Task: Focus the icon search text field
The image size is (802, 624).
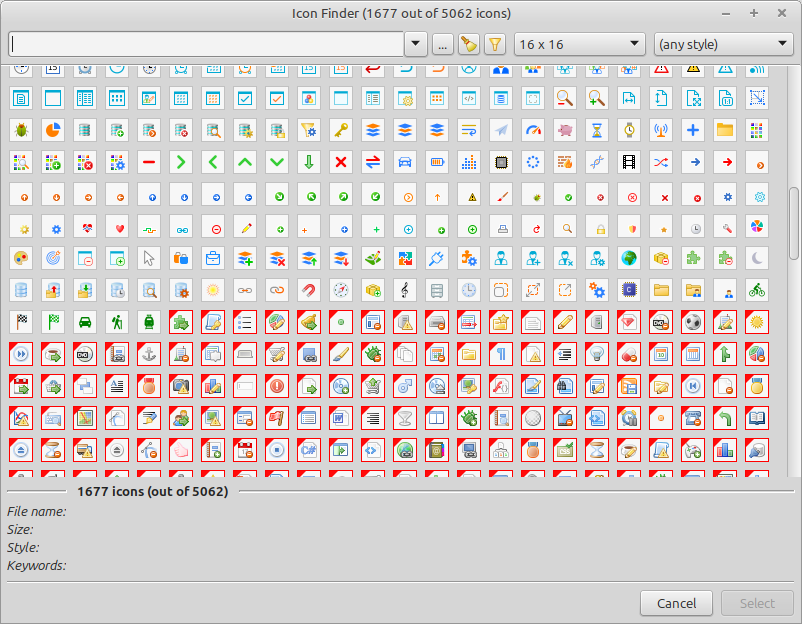Action: (206, 44)
